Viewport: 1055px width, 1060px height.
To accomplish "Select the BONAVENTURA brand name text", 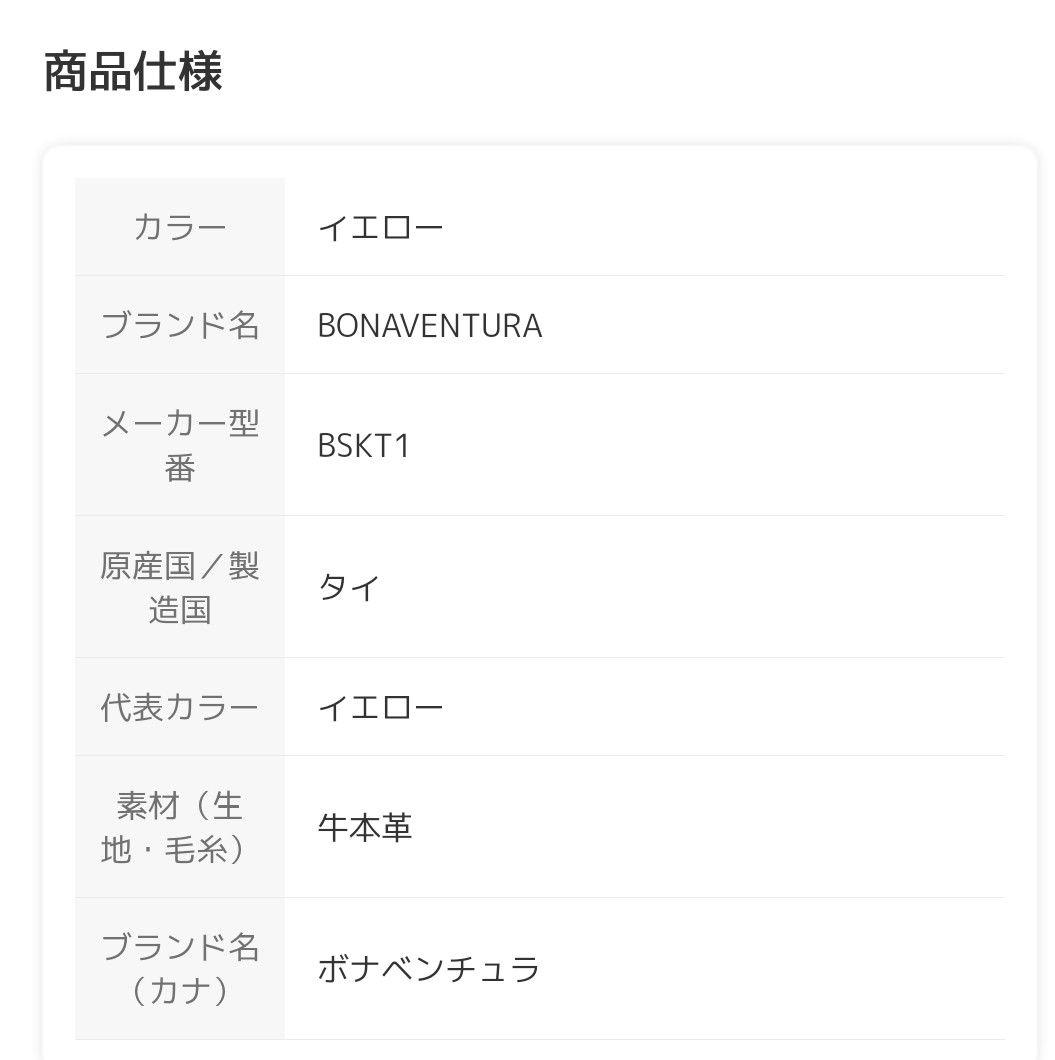I will [430, 326].
